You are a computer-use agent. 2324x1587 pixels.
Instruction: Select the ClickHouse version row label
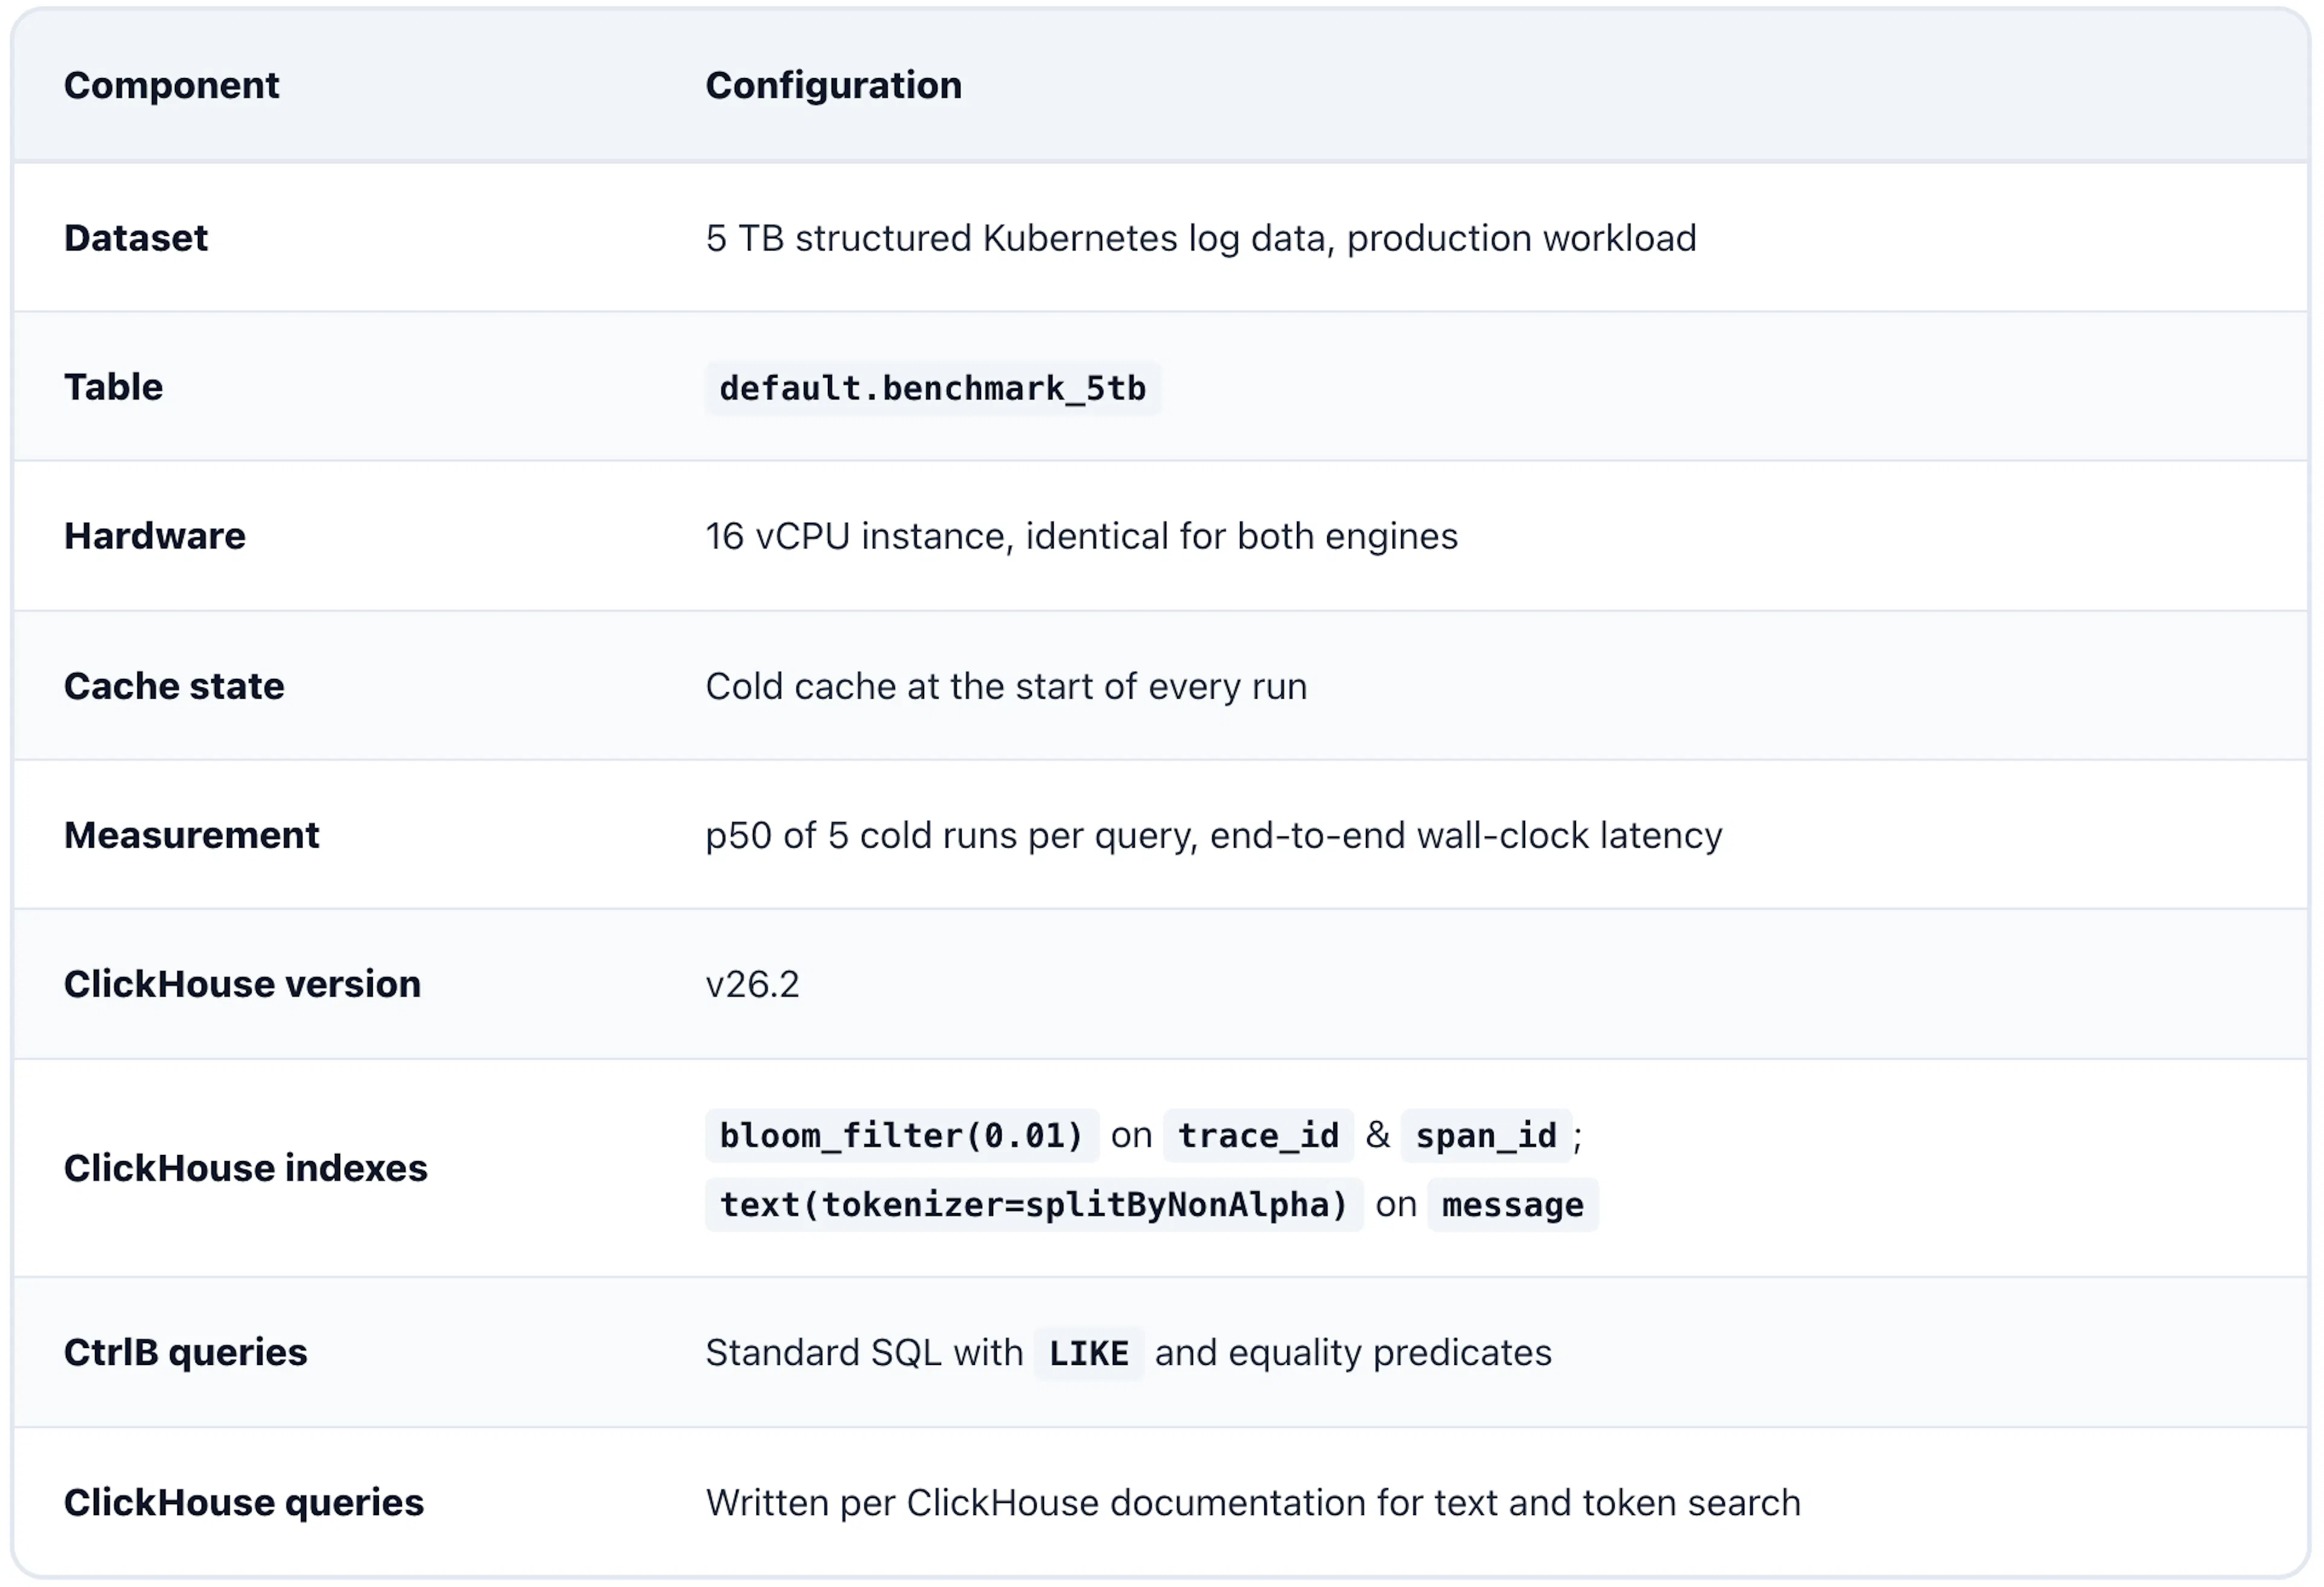(x=242, y=984)
